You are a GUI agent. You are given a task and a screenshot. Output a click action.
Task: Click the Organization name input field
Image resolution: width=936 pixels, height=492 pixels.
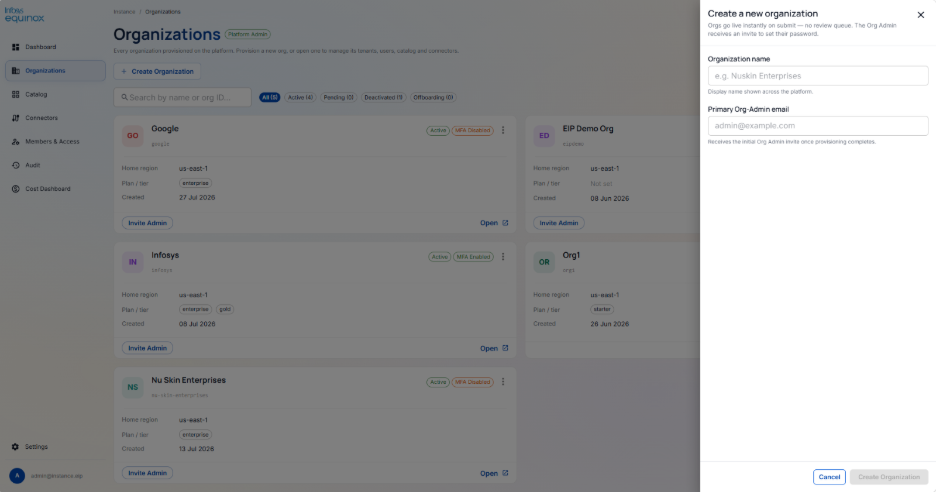pos(818,76)
